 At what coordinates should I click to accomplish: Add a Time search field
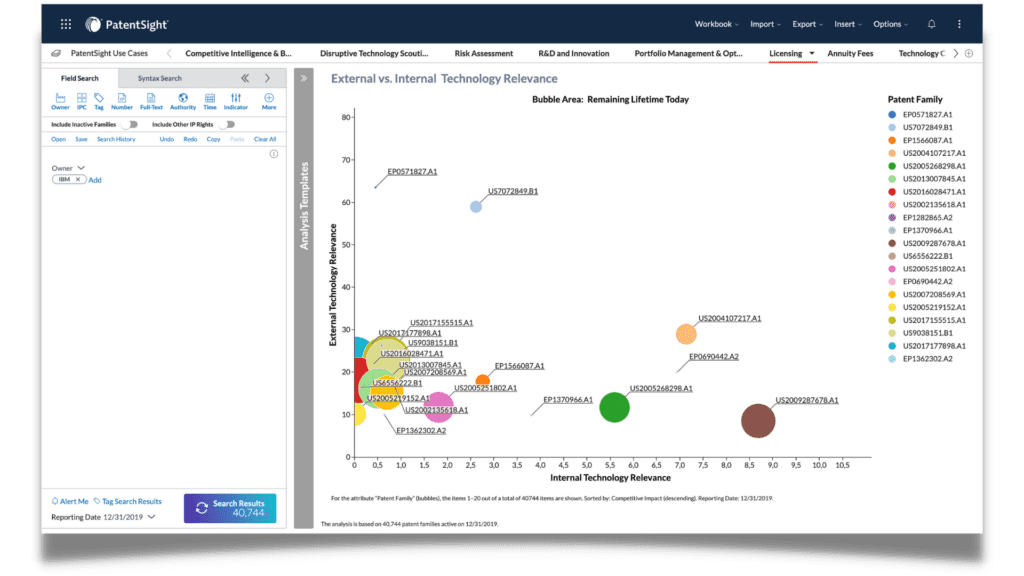[210, 101]
